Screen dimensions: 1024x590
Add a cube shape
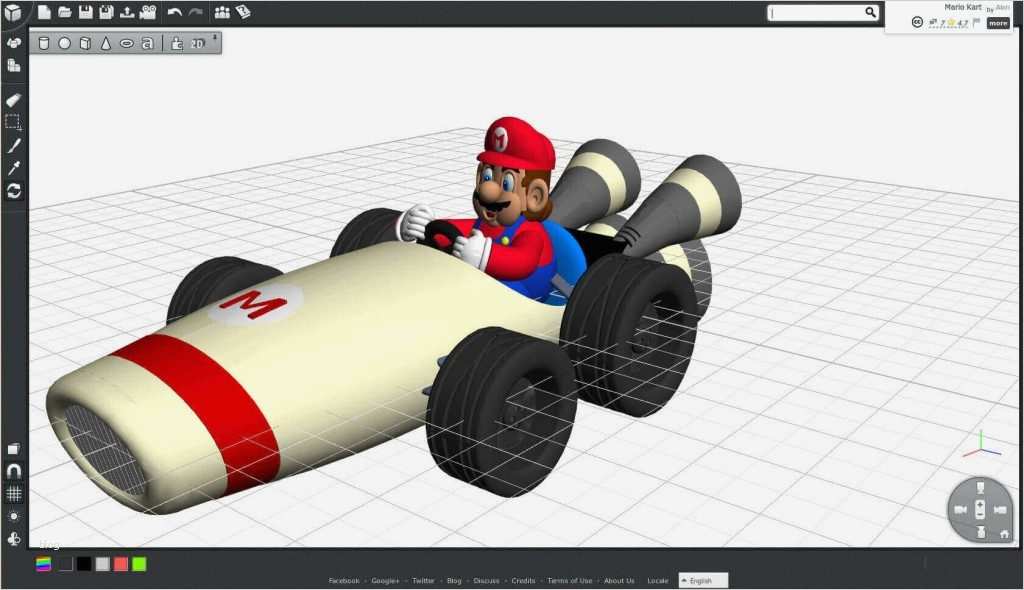tap(85, 43)
